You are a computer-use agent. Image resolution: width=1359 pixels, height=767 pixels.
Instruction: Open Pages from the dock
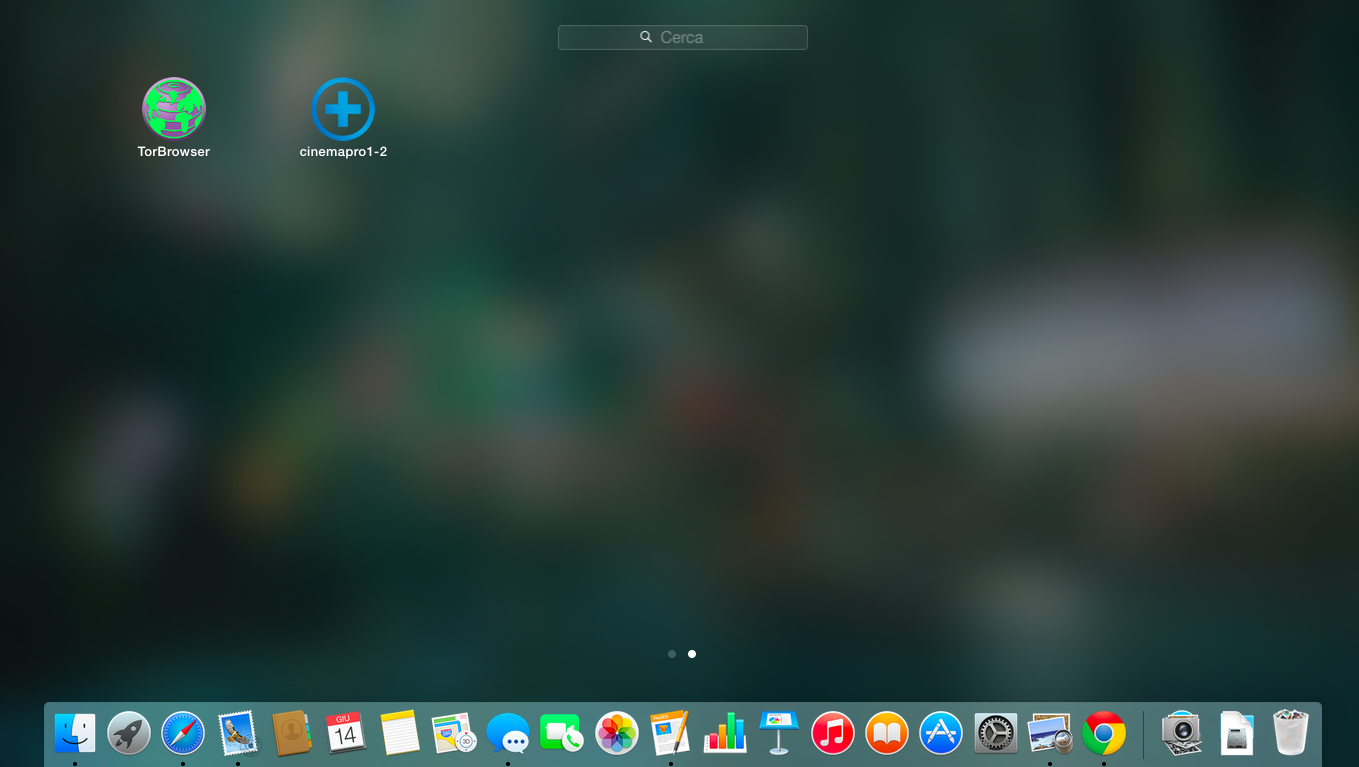[x=670, y=734]
